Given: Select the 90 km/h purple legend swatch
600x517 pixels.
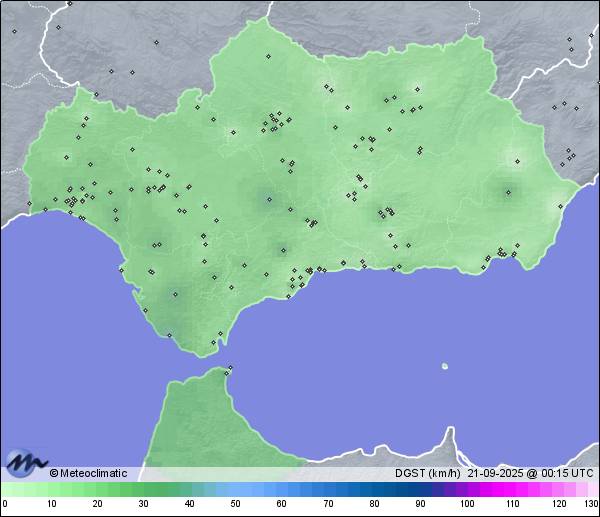Looking at the screenshot, I should (421, 489).
